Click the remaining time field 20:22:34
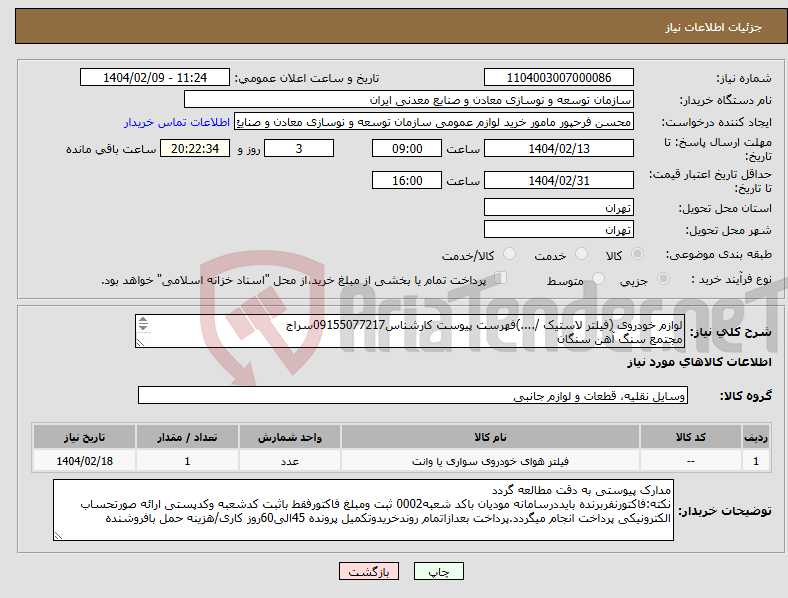 (x=195, y=149)
